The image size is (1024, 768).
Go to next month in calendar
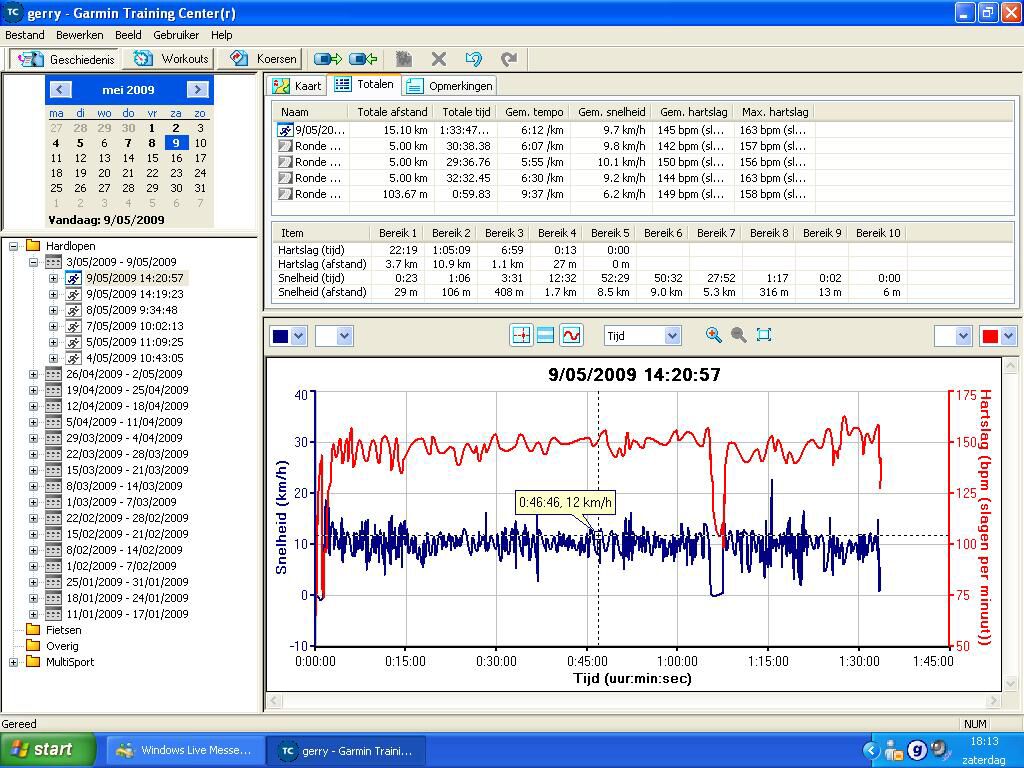click(x=197, y=89)
